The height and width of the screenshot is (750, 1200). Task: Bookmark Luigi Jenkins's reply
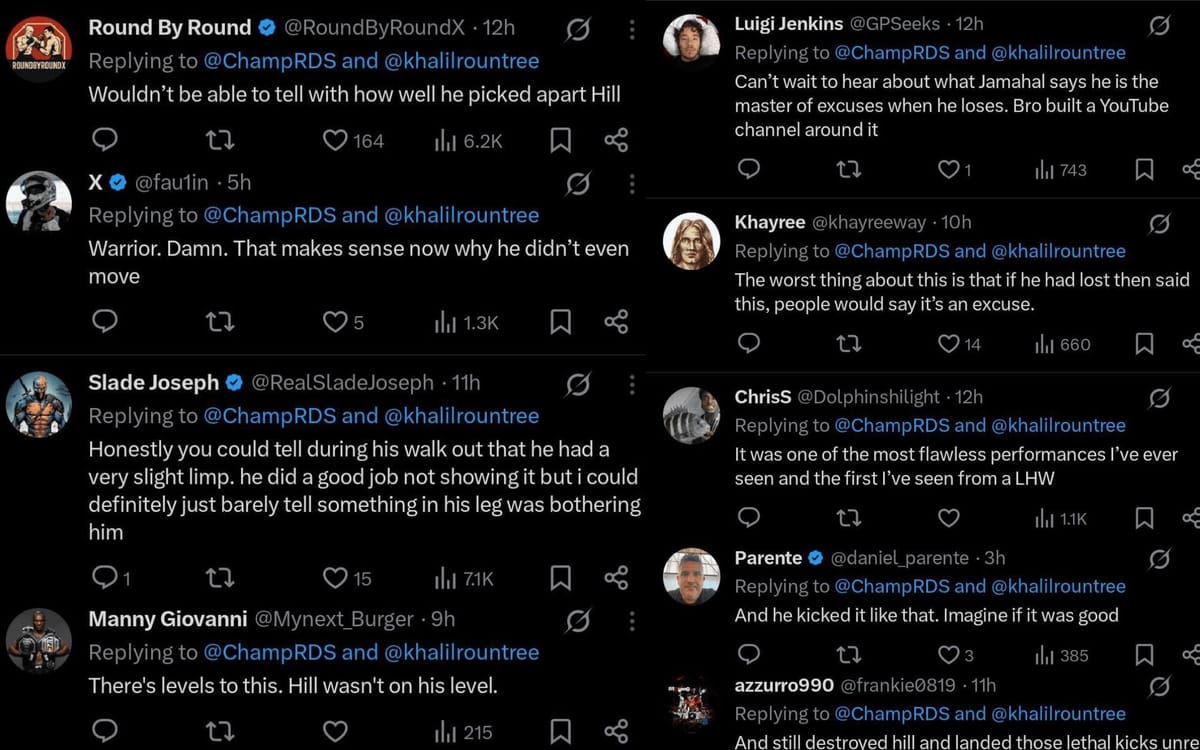pyautogui.click(x=1144, y=170)
